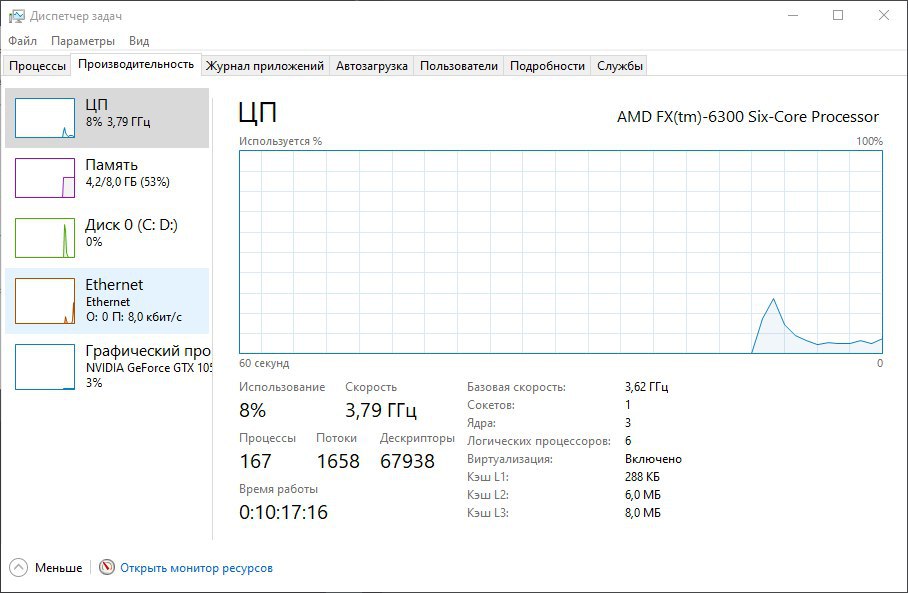Maximize the Диспетчер задач window
Screen dimensions: 908x593
pyautogui.click(x=838, y=16)
